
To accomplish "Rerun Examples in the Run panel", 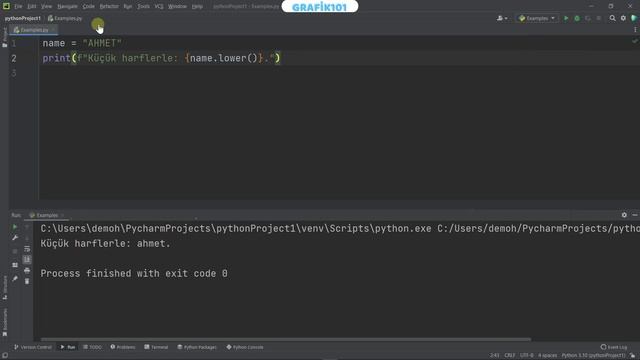I will pyautogui.click(x=15, y=227).
